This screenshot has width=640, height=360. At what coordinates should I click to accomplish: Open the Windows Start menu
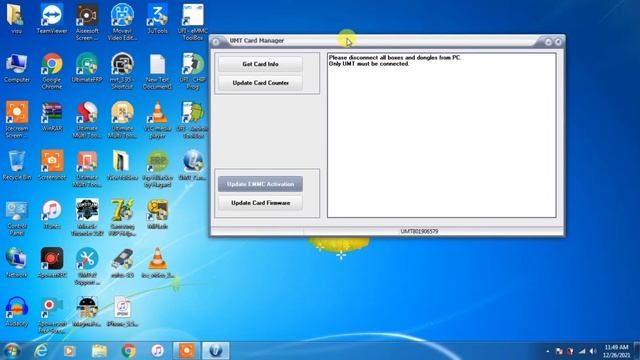11,351
